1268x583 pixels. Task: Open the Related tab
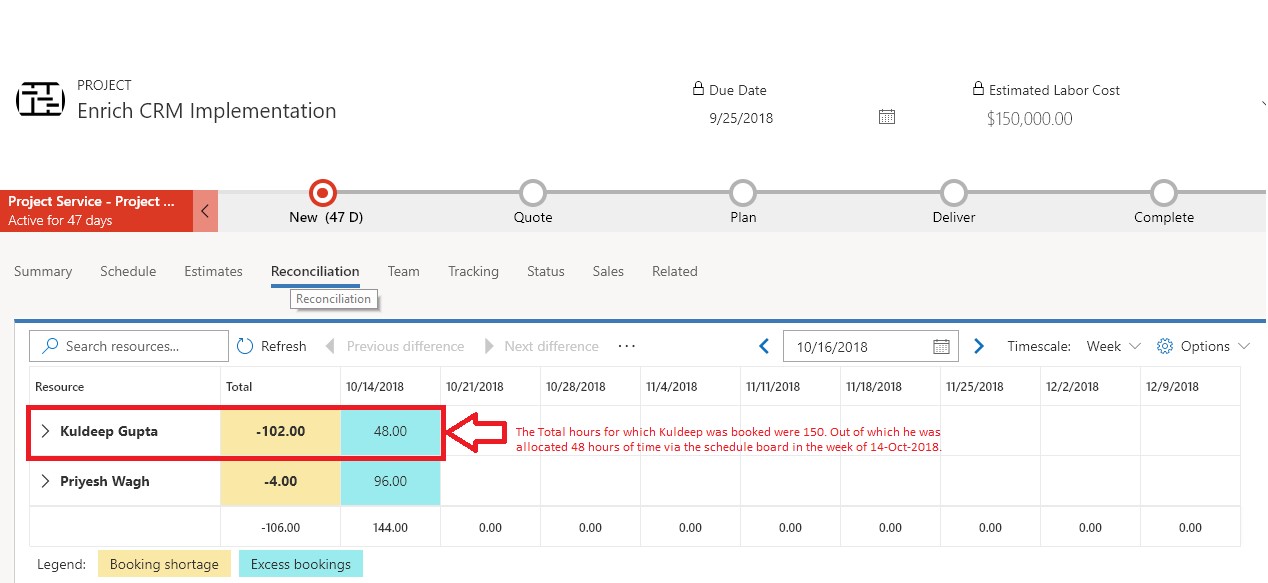point(675,271)
